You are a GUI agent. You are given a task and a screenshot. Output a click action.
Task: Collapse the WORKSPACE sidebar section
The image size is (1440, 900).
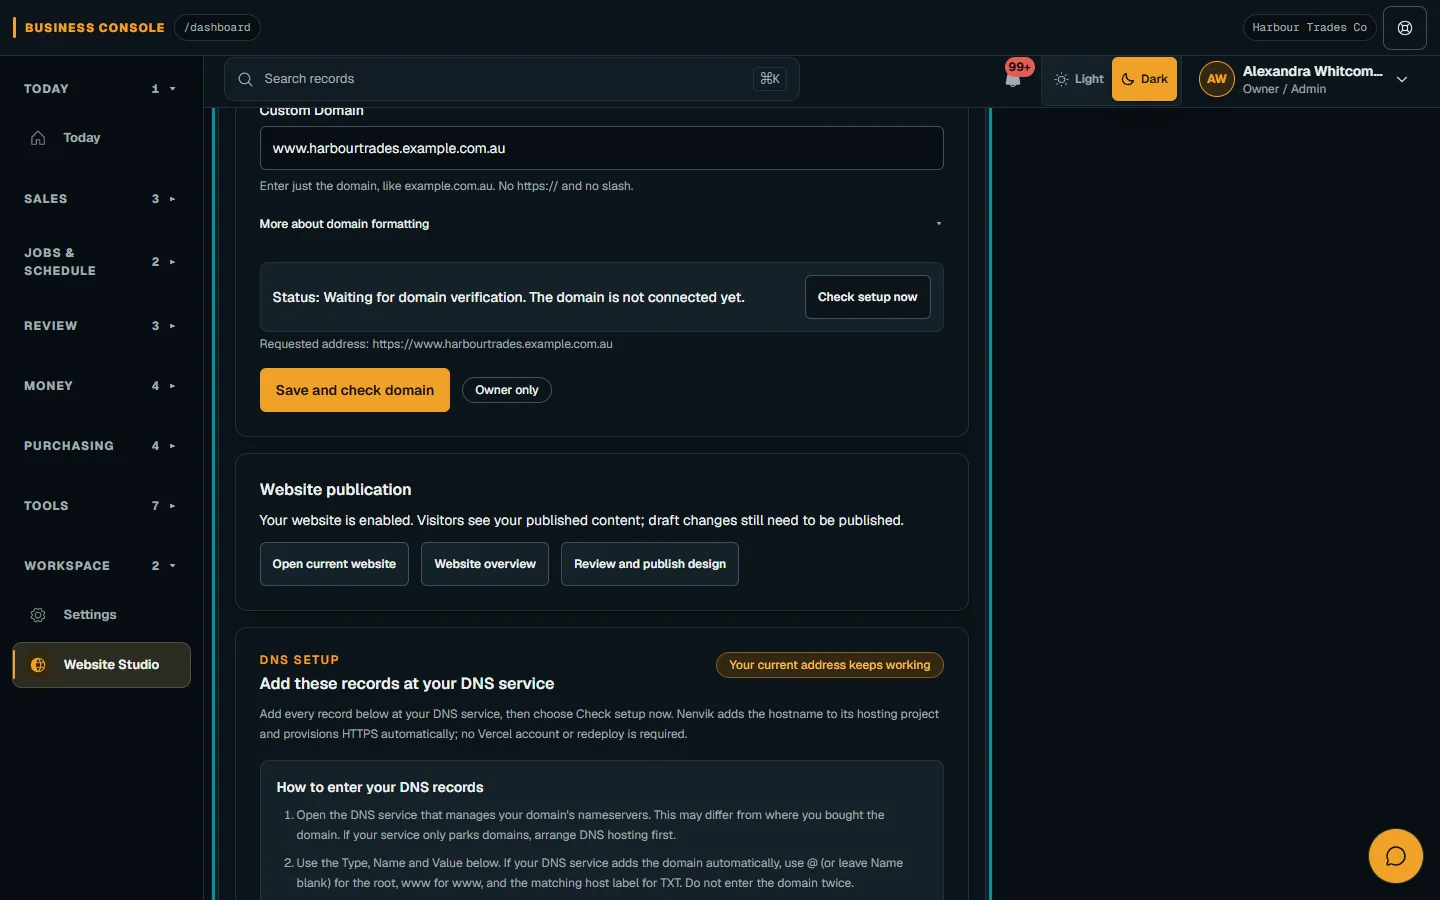click(100, 566)
